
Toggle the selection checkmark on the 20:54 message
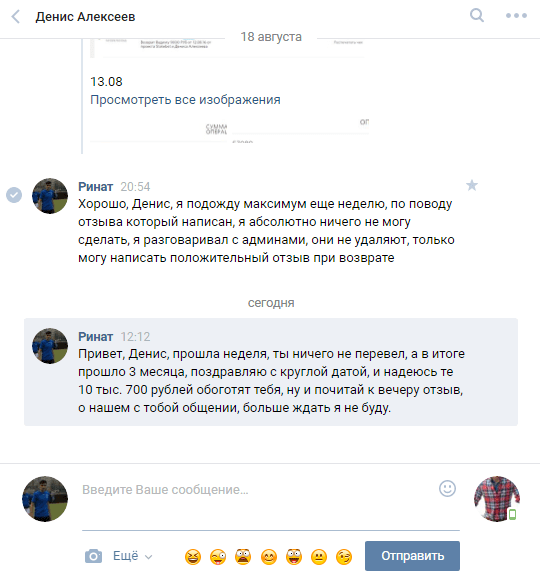14,195
